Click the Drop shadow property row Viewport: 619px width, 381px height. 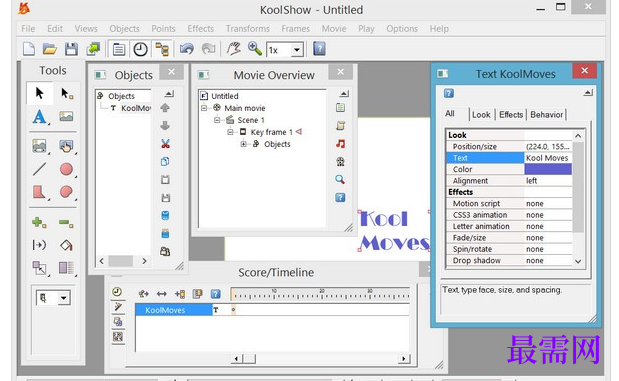[509, 261]
